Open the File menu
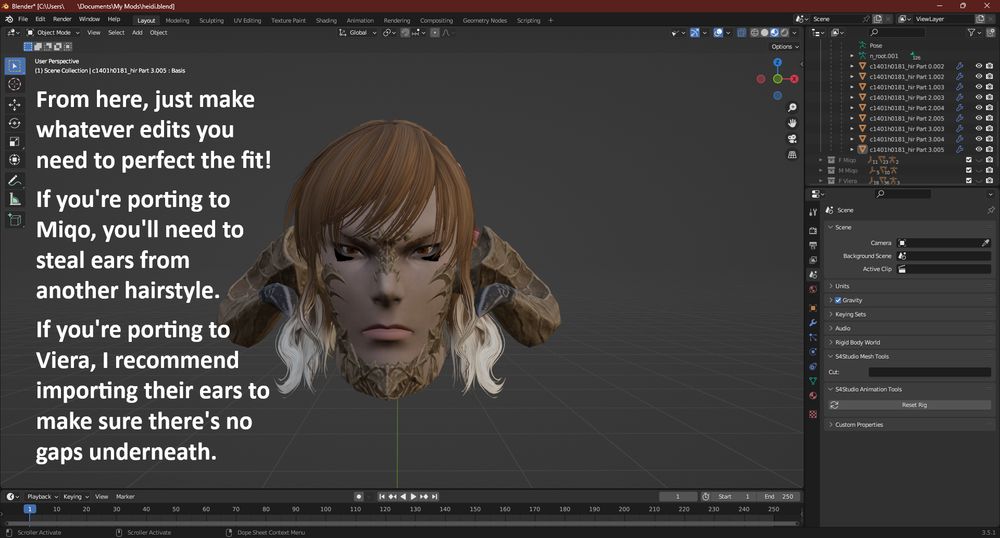Screen dimensions: 1000x538 pos(23,19)
